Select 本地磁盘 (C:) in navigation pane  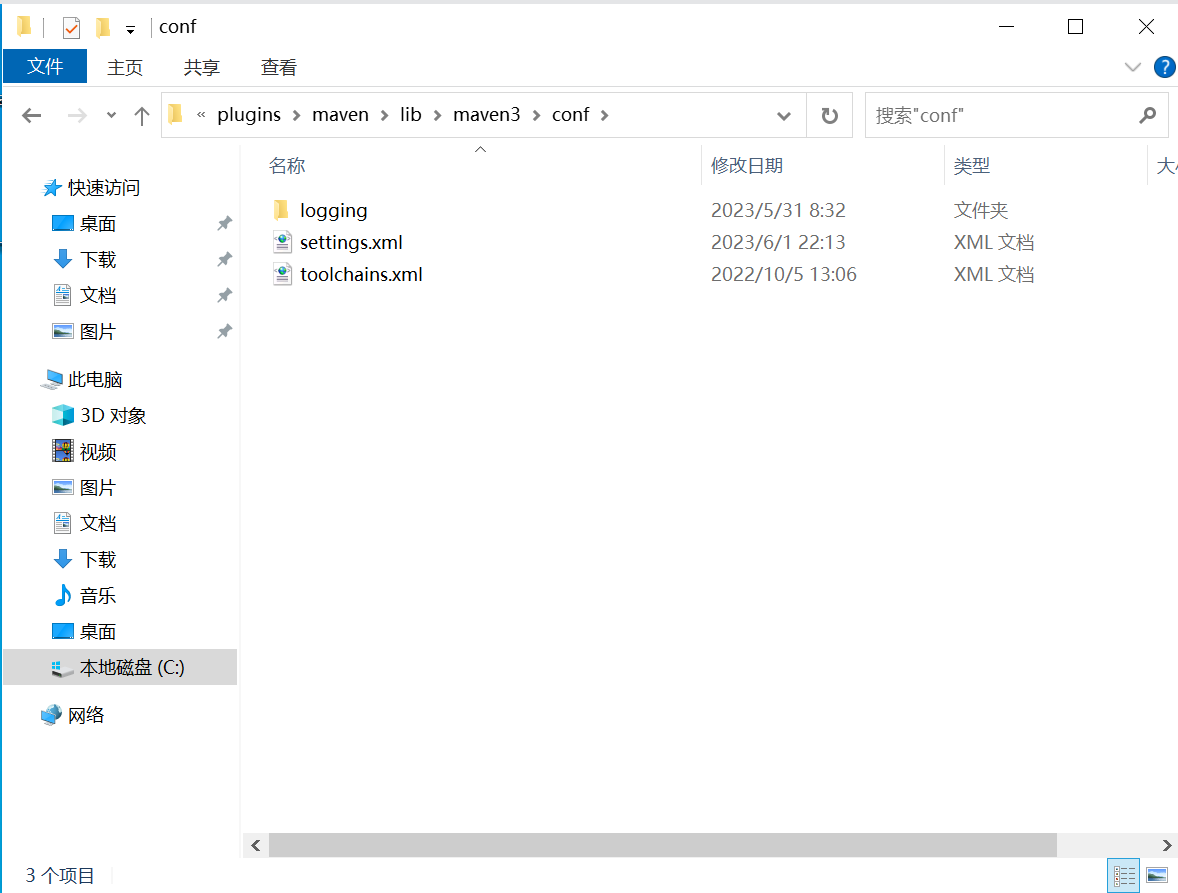click(132, 668)
